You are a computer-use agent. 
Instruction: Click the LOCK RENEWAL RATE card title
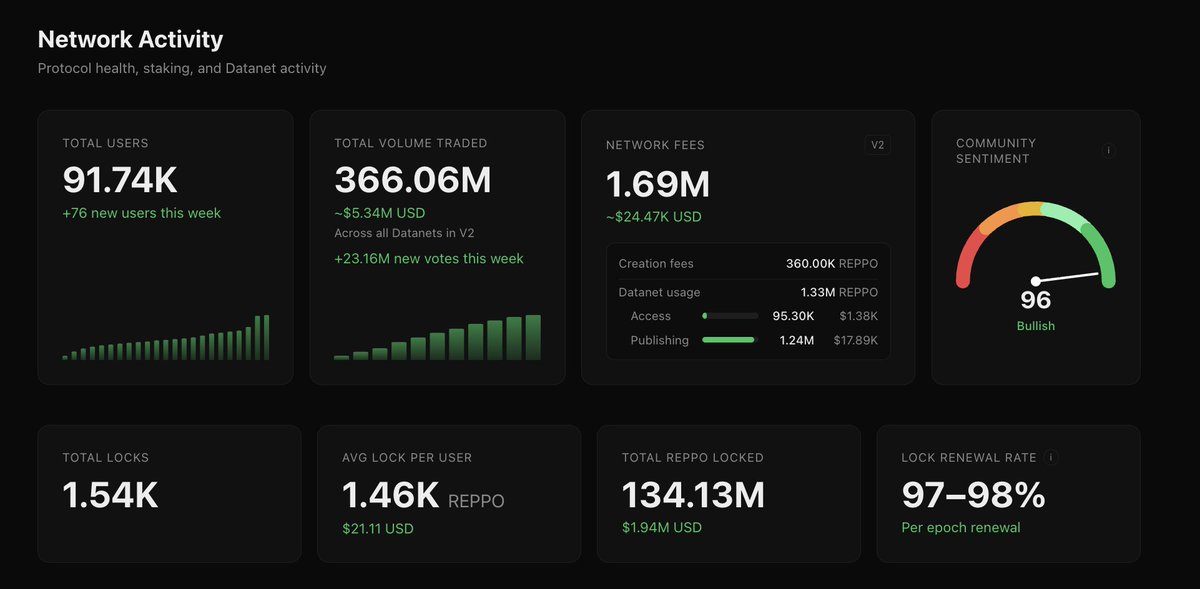pos(969,458)
